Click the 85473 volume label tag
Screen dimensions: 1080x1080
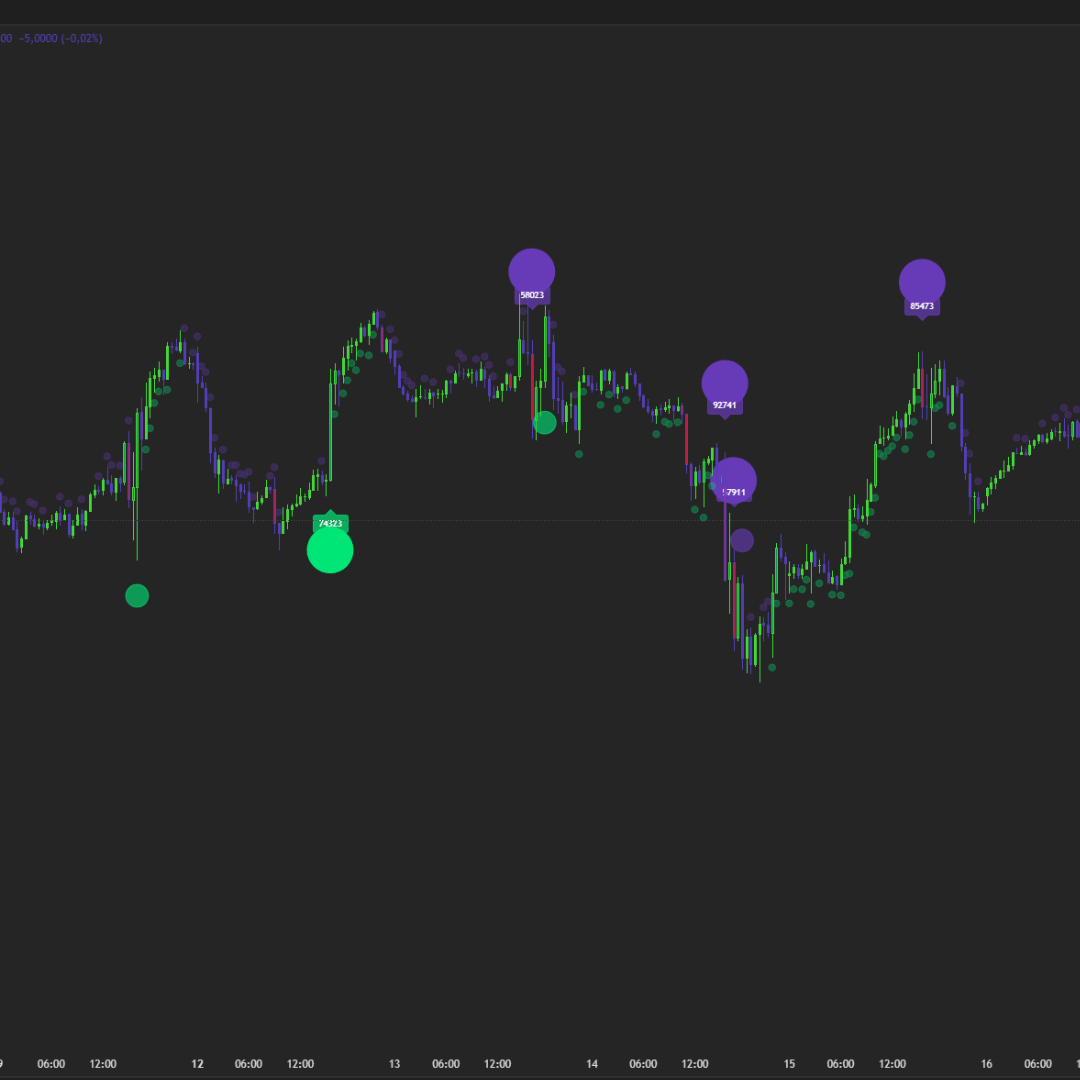point(922,306)
